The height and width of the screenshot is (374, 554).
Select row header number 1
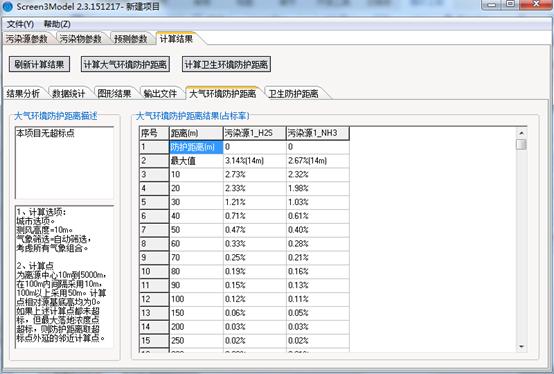(154, 147)
